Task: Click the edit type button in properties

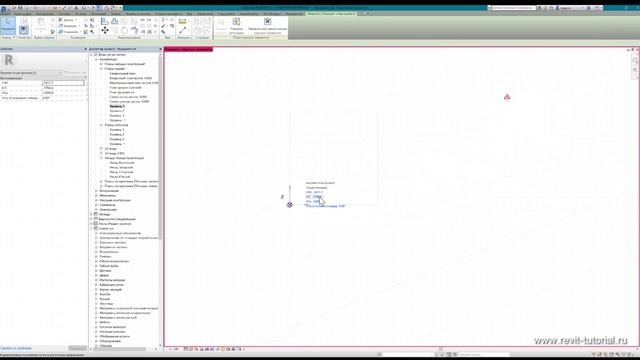Action: 76,73
